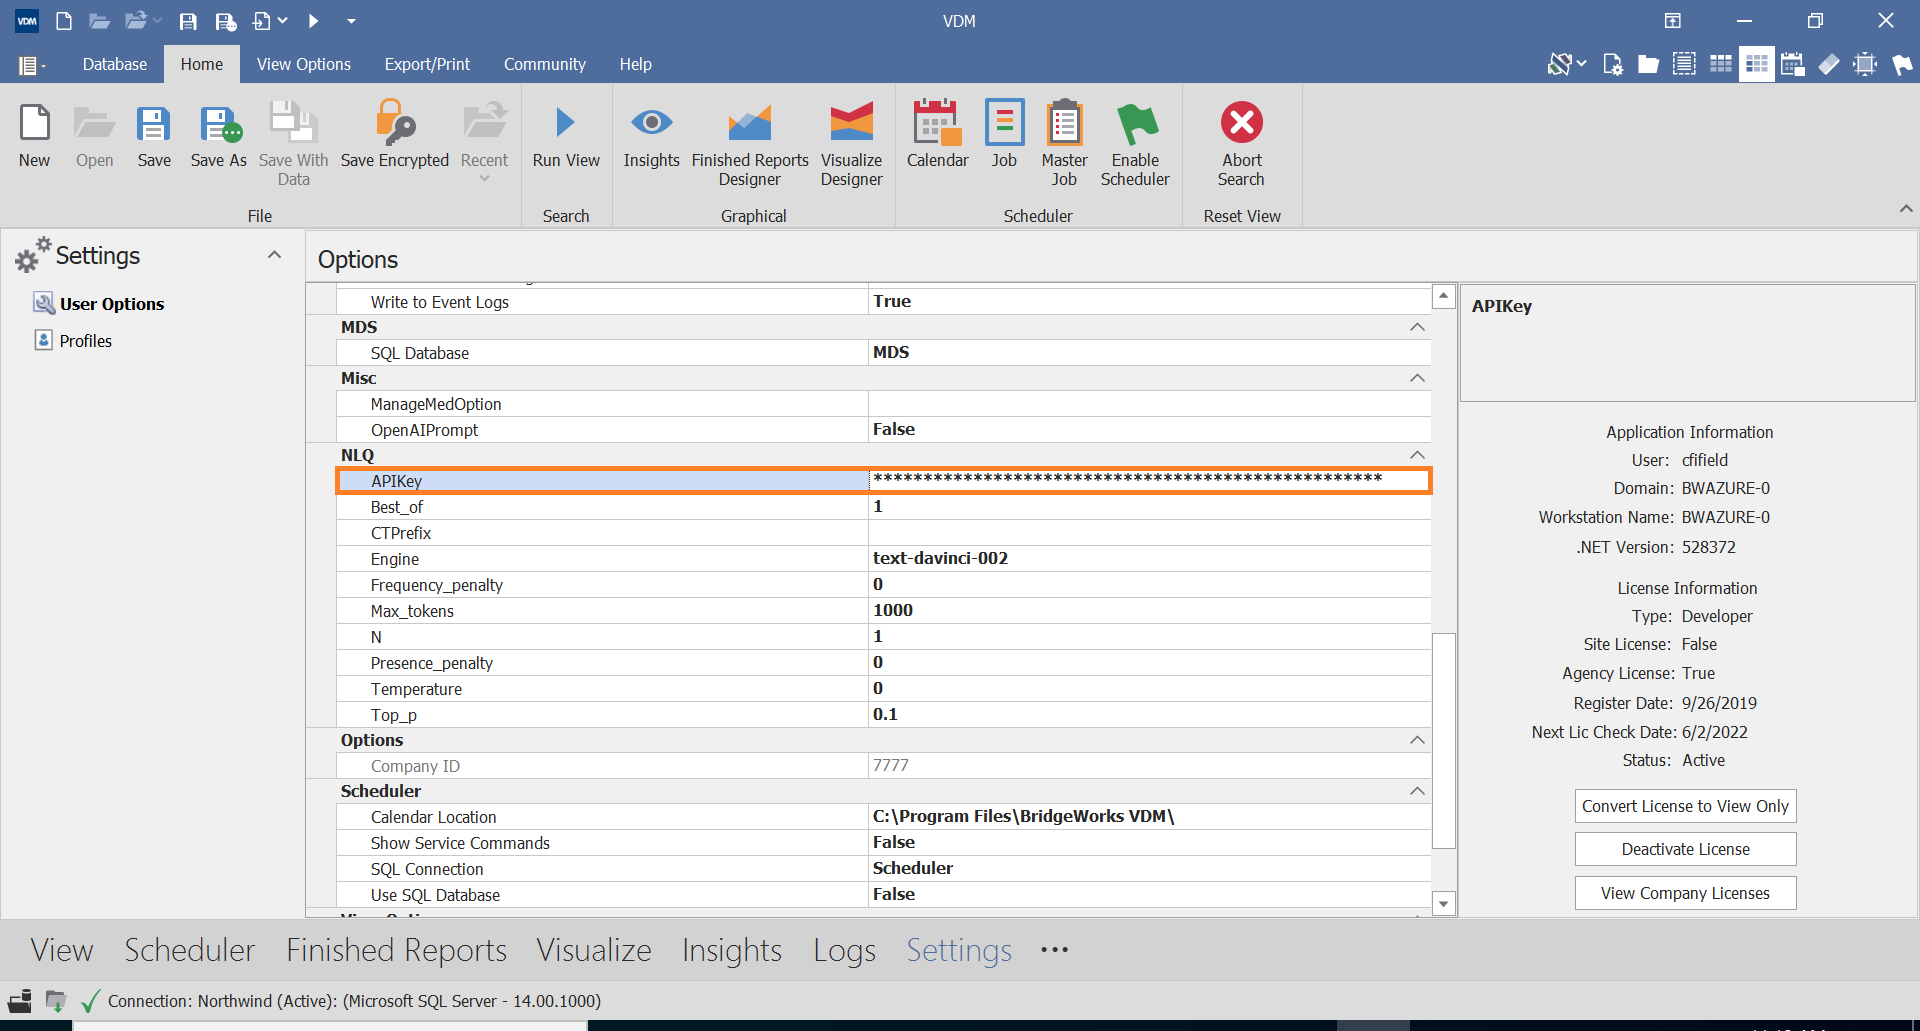The image size is (1920, 1031).
Task: Go to Visualize bottom navigation
Action: 594,950
